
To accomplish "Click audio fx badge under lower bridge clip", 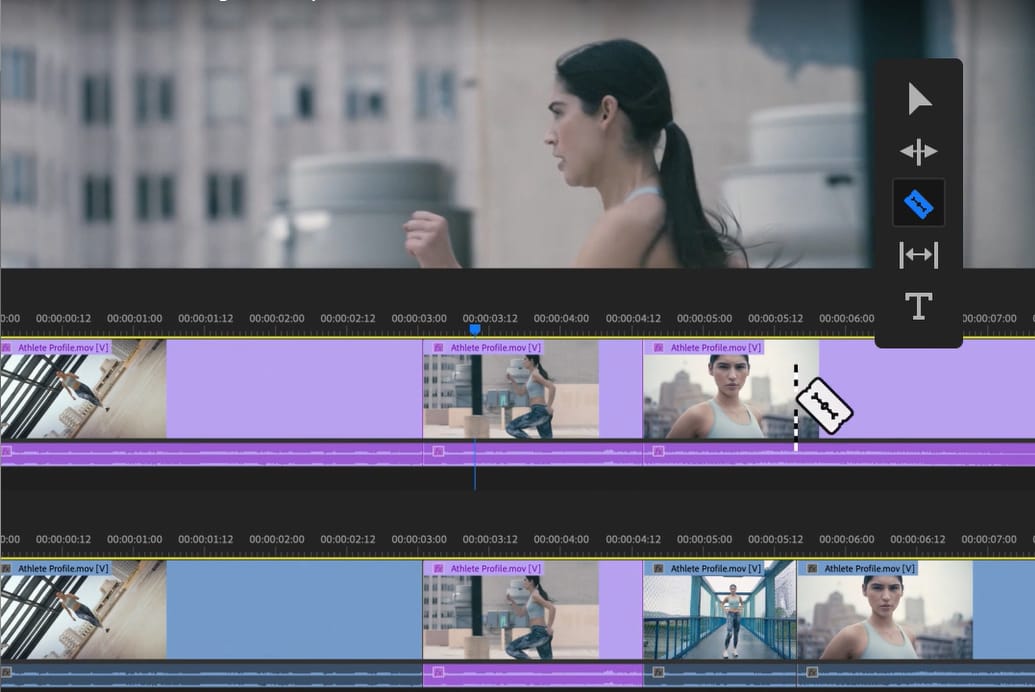I will (657, 672).
